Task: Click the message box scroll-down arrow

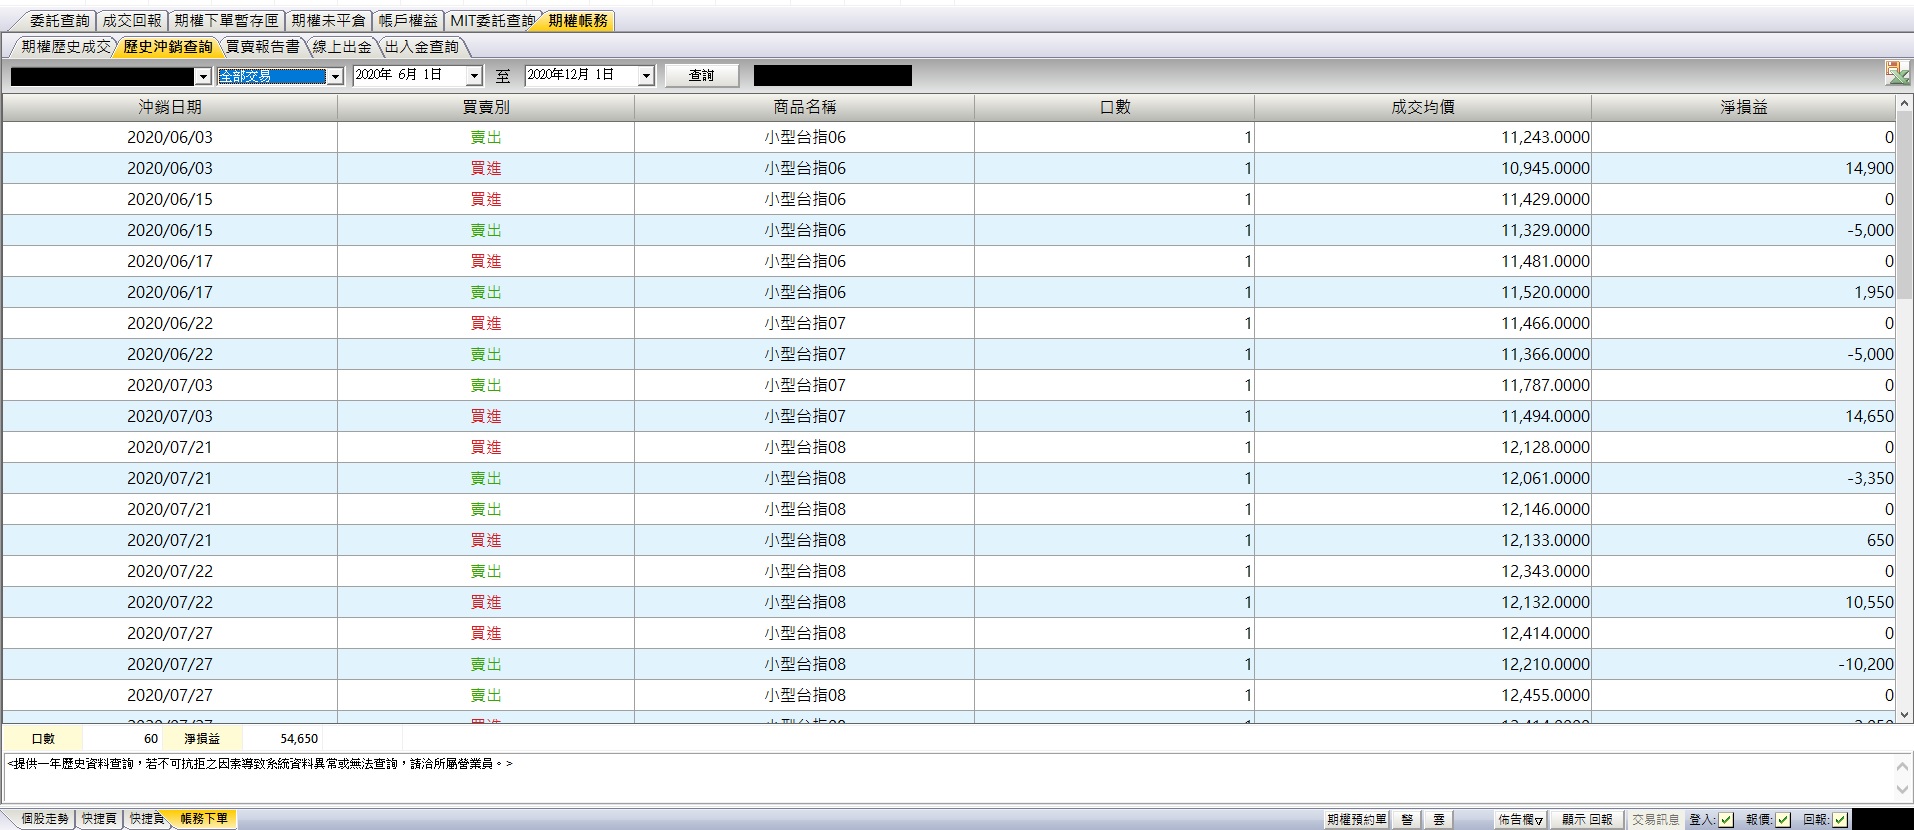Action: tap(1902, 790)
